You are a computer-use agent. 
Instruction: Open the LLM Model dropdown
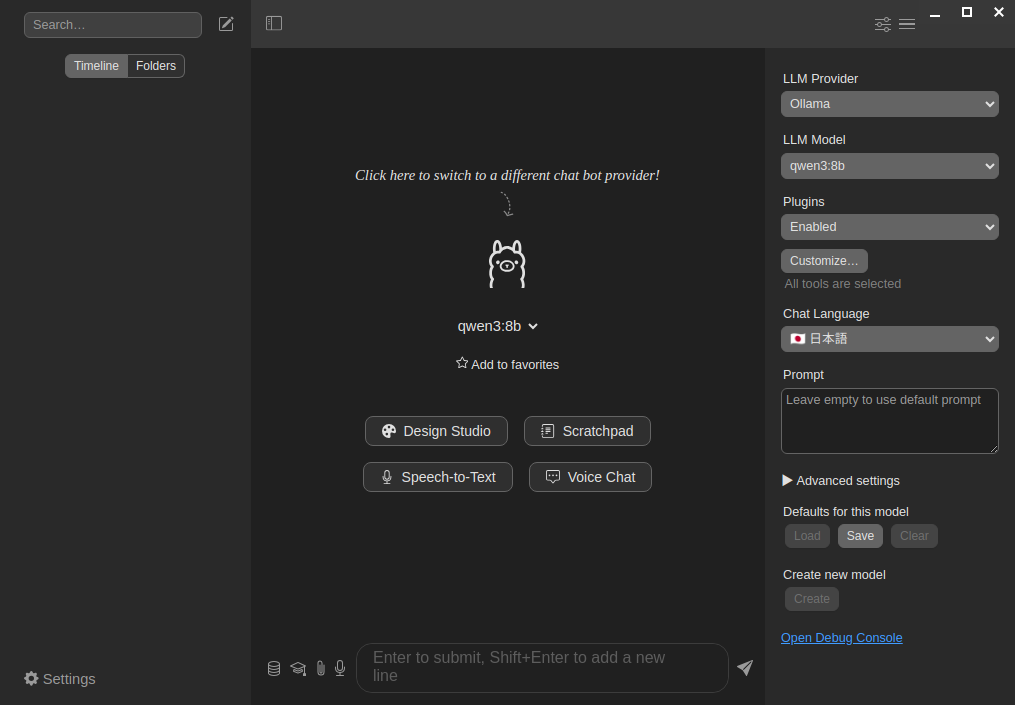point(889,166)
